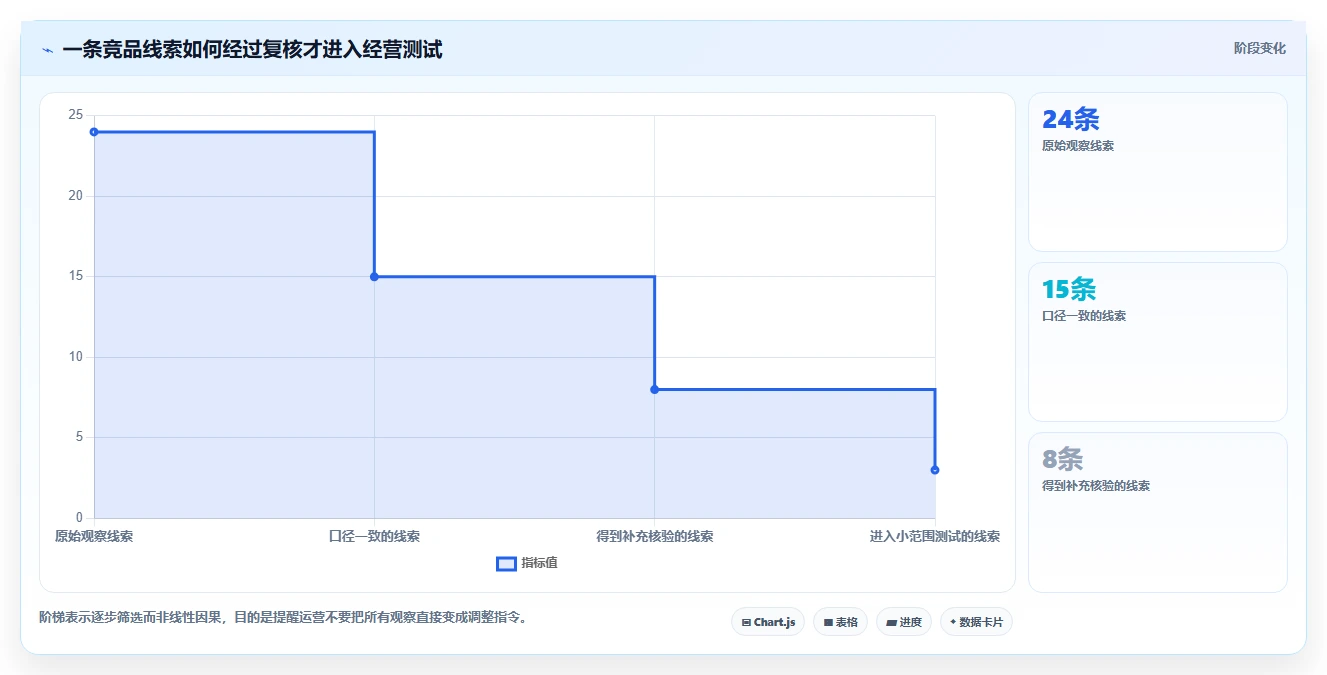Viewport: 1327px width, 675px height.
Task: Click the 原始观察线索 x-axis label
Action: point(94,536)
